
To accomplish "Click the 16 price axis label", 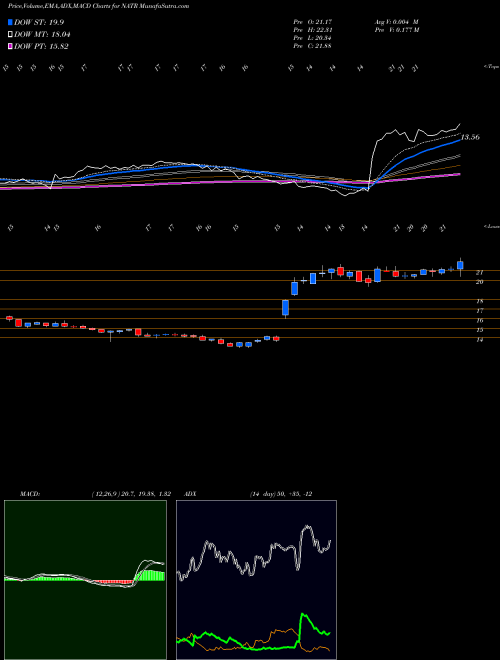I will (479, 320).
